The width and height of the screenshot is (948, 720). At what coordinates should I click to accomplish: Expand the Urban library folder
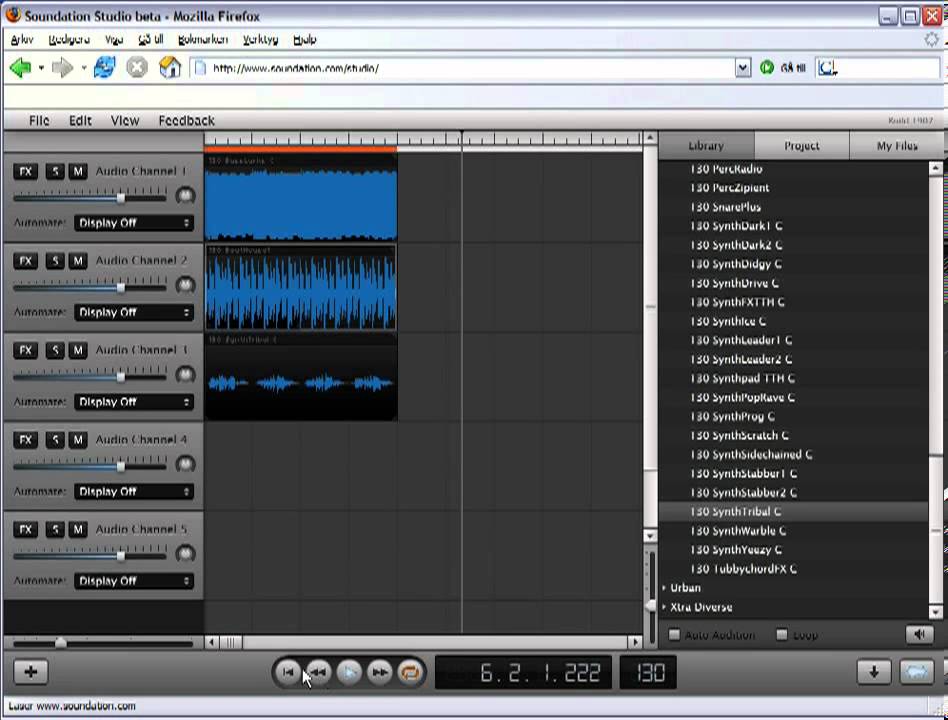point(664,588)
